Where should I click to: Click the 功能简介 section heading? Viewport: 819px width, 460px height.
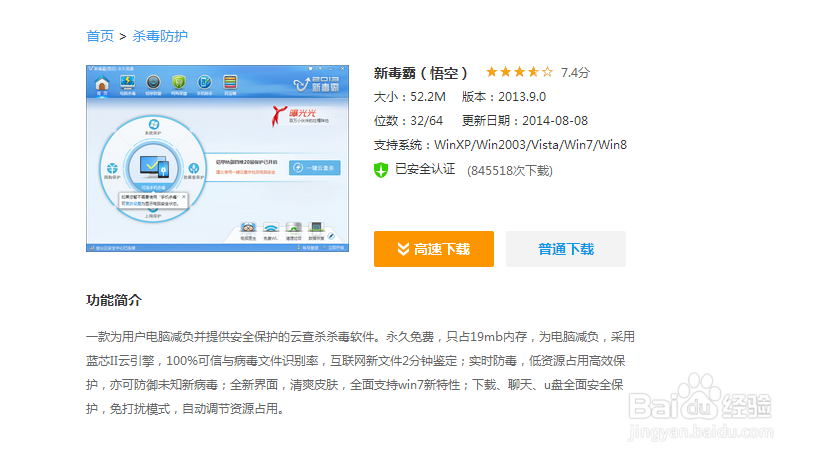(114, 300)
